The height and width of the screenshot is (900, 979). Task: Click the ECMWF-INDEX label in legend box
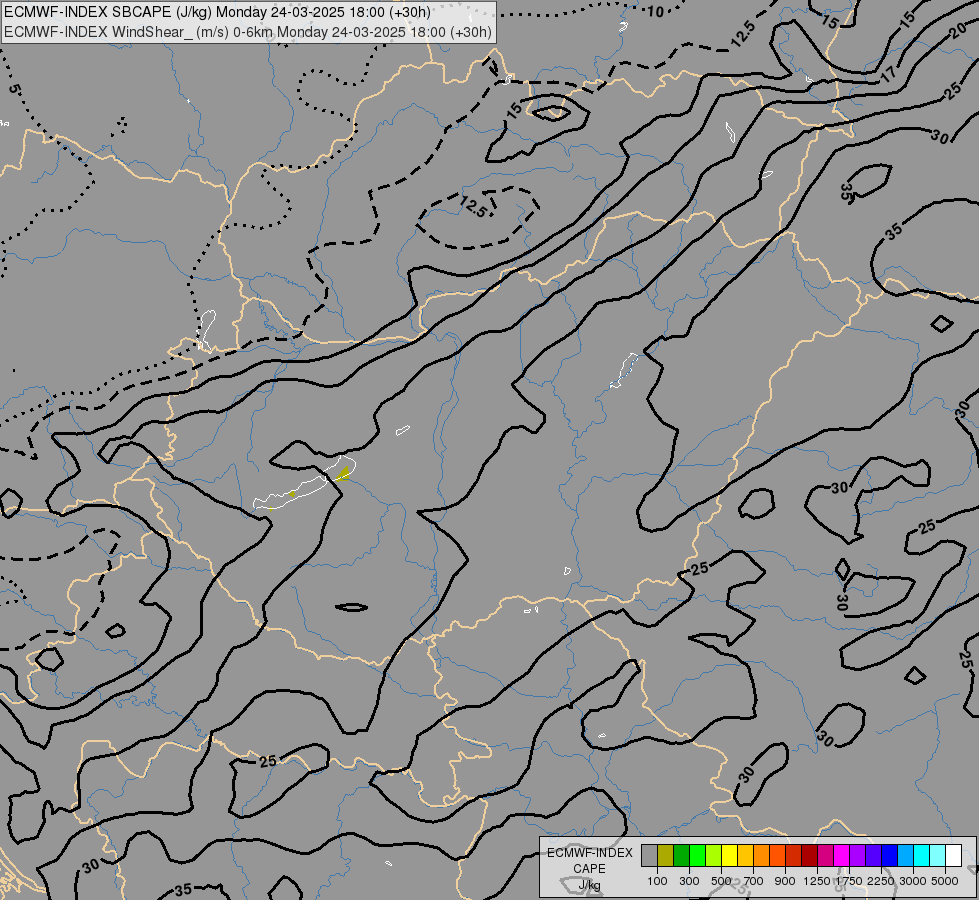click(x=590, y=853)
